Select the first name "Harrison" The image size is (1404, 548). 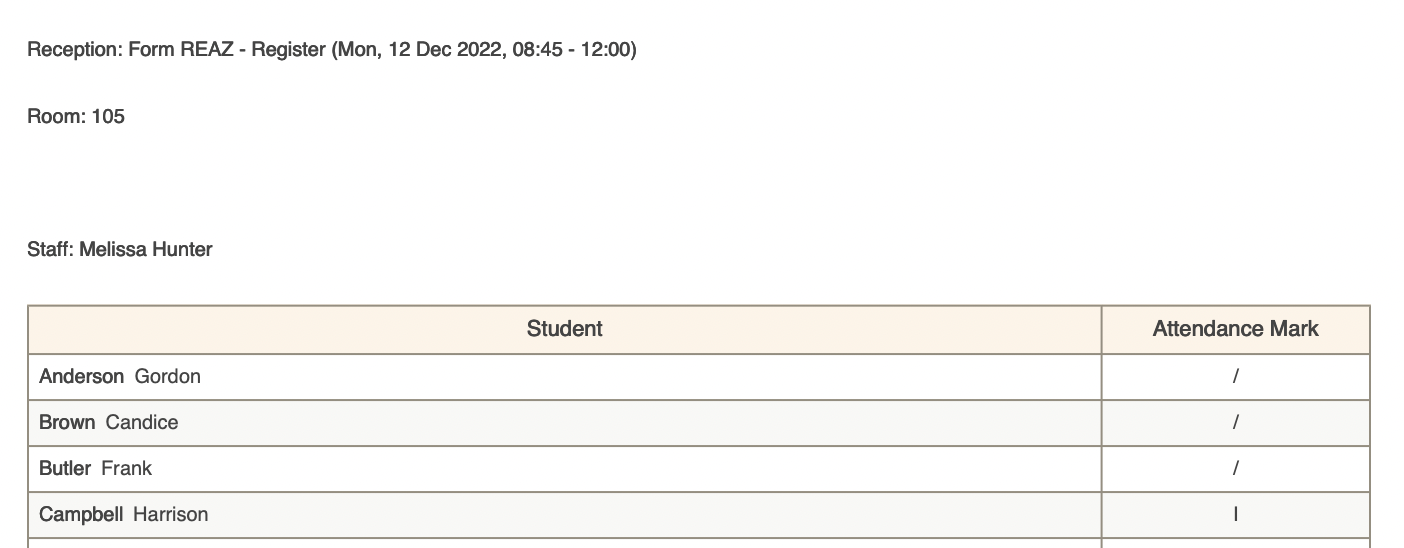[x=171, y=514]
